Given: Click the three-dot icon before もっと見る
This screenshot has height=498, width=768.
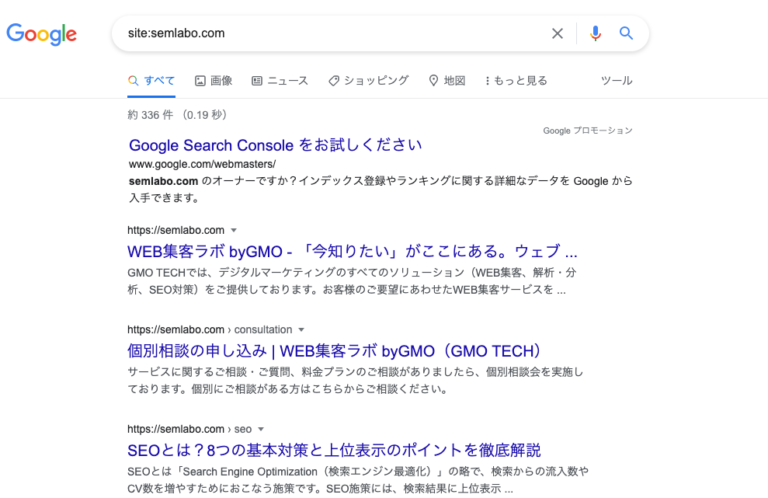Looking at the screenshot, I should [487, 81].
